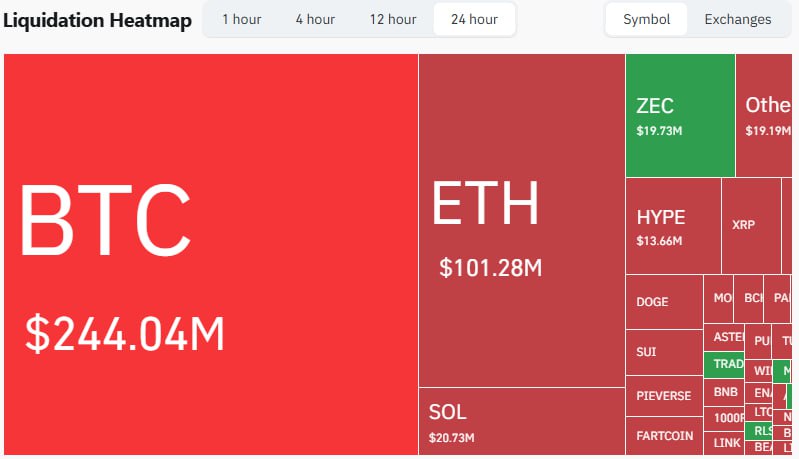The height and width of the screenshot is (459, 799).
Task: Open the FARTCOIN heatmap tile
Action: (x=664, y=436)
